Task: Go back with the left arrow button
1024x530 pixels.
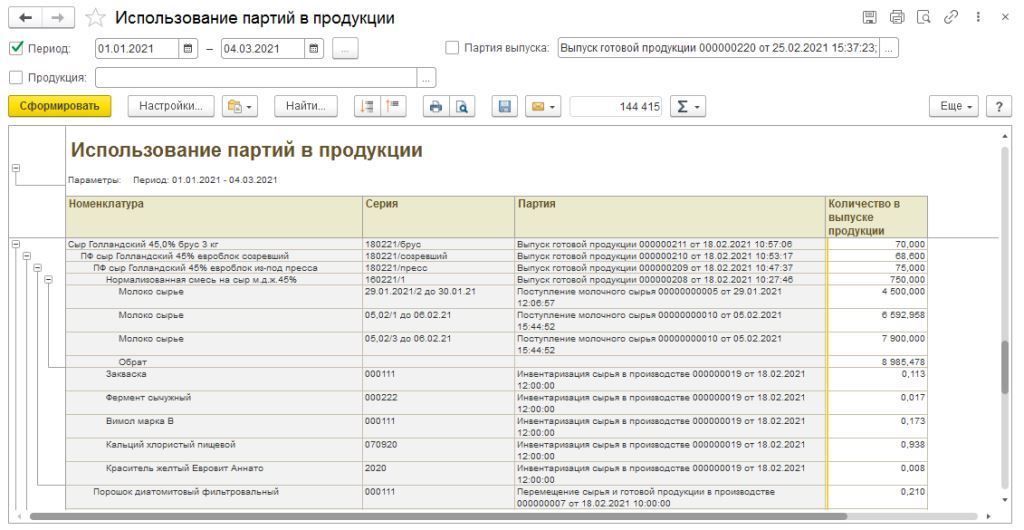Action: [x=25, y=18]
